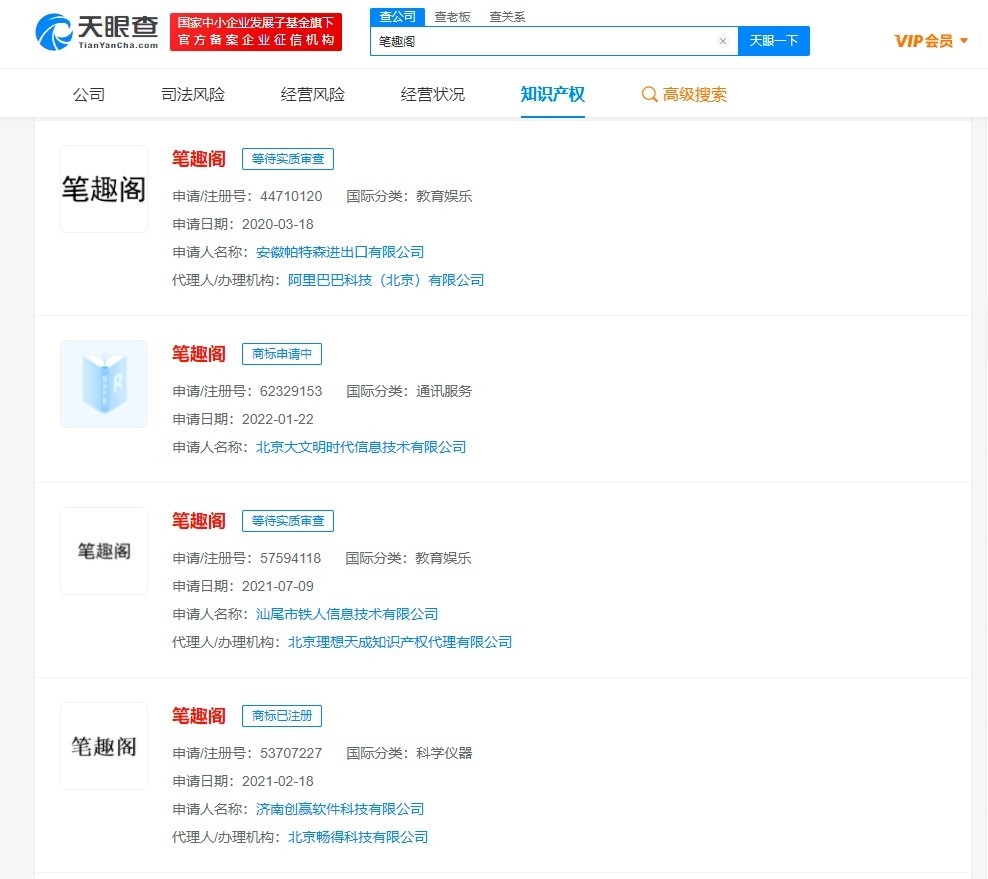The width and height of the screenshot is (988, 879).
Task: Click inside the search input field
Action: pyautogui.click(x=550, y=40)
